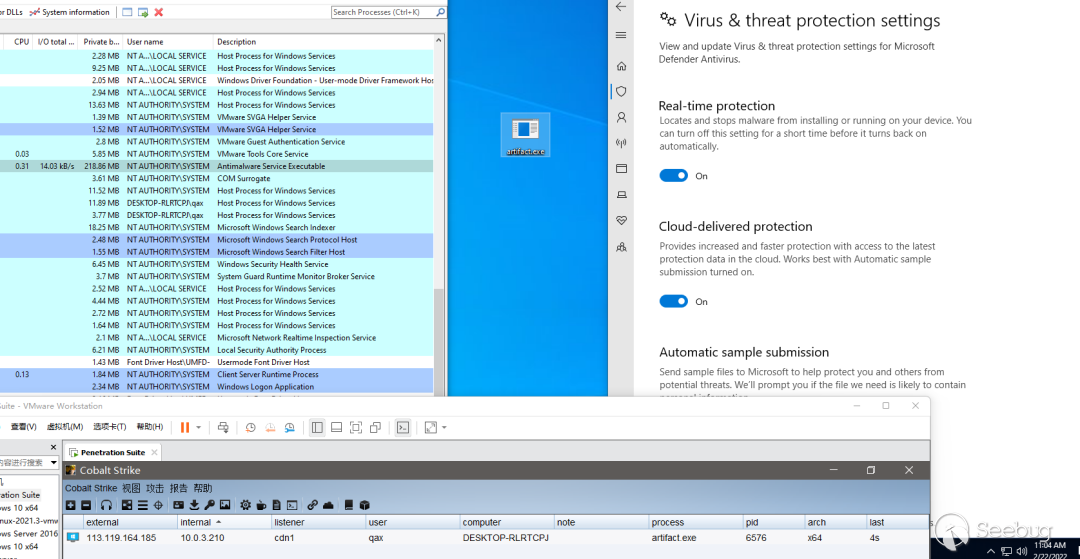Click VMware thumbnail bar view icon
The width and height of the screenshot is (1080, 559).
pyautogui.click(x=336, y=428)
